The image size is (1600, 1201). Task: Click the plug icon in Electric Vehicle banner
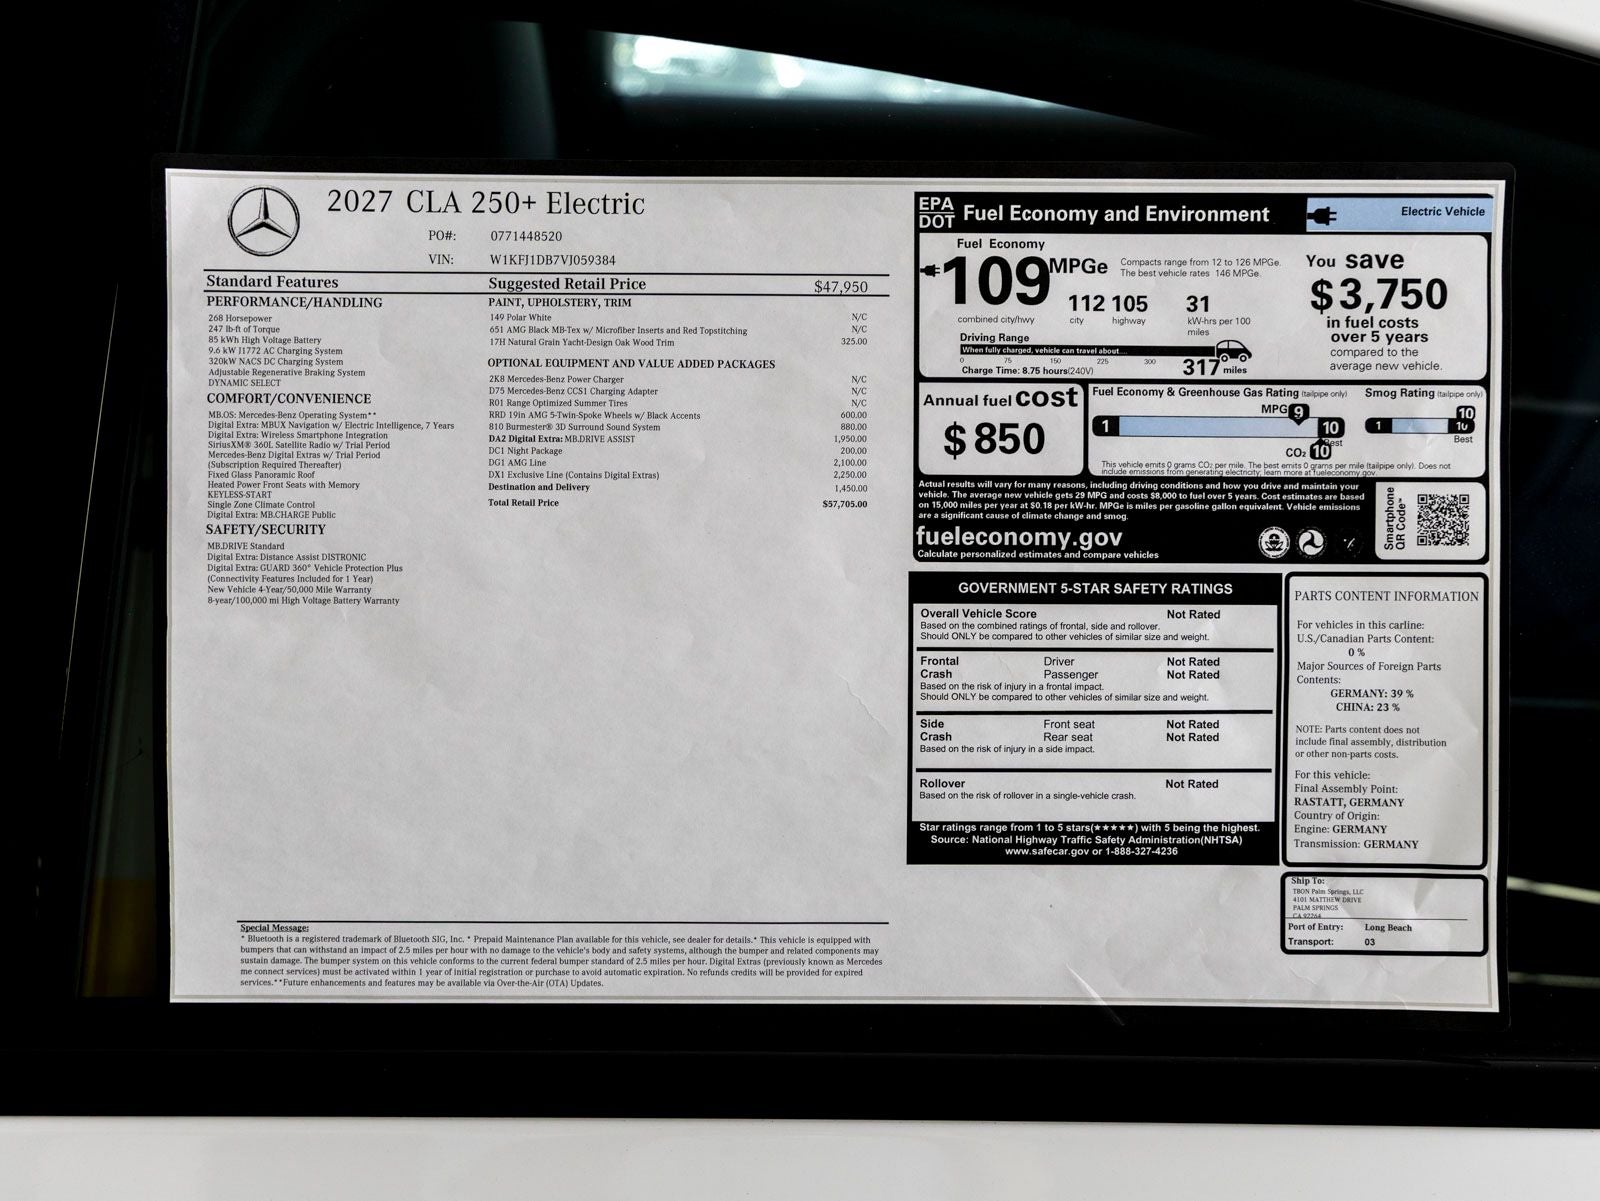pos(1323,214)
